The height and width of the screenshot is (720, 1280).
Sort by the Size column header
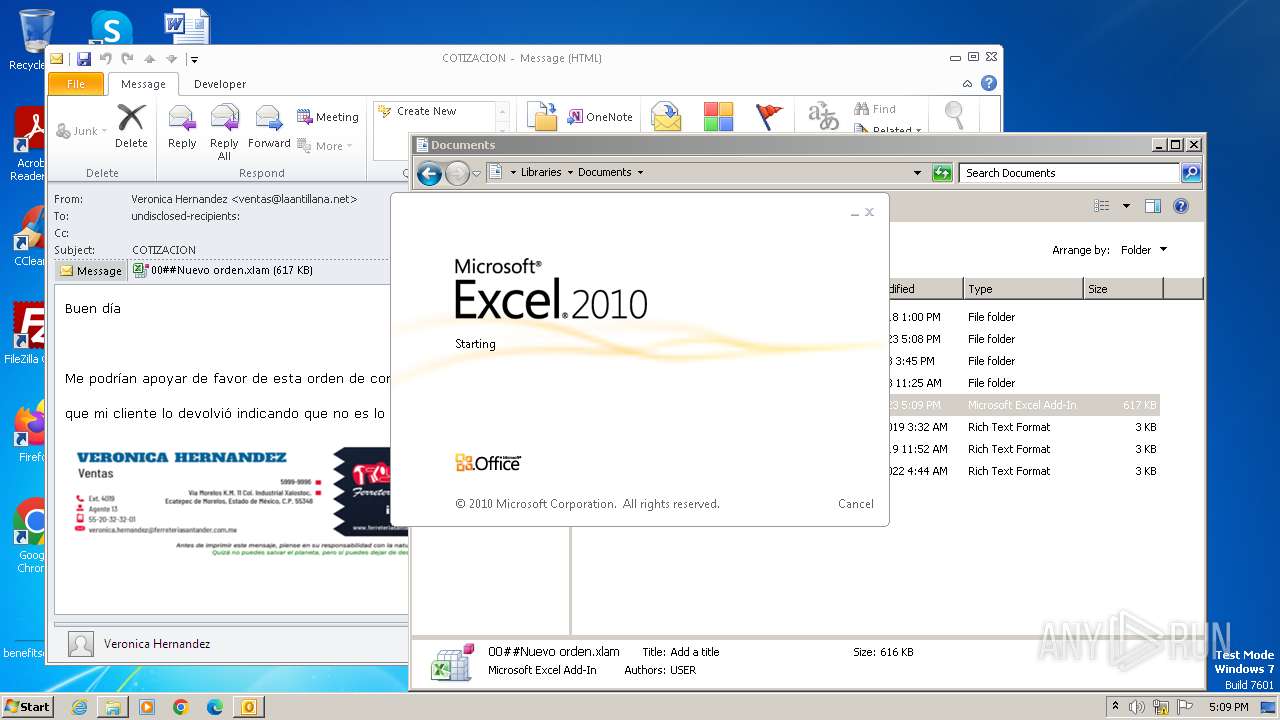point(1123,289)
